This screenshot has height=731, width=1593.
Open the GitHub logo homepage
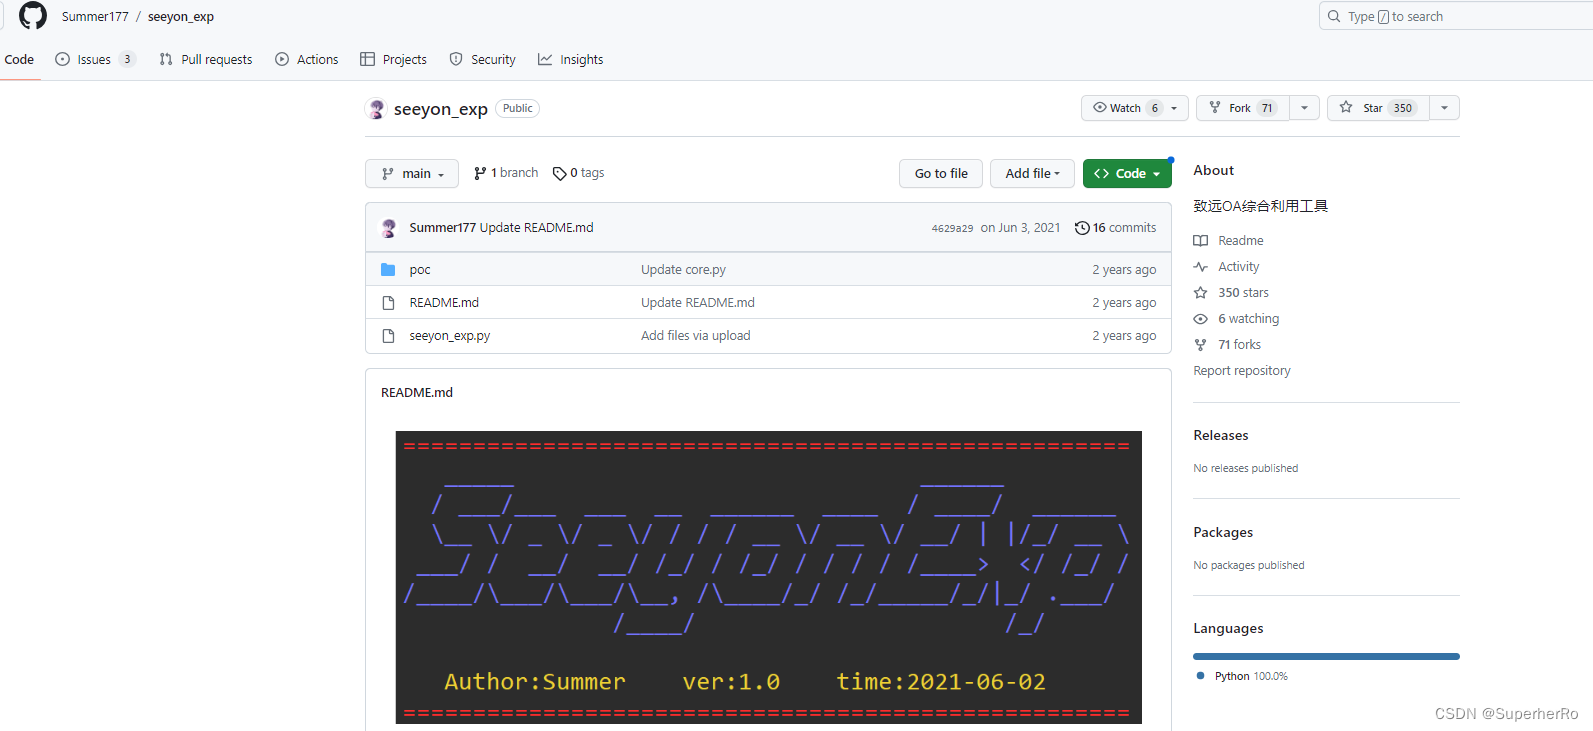[33, 16]
